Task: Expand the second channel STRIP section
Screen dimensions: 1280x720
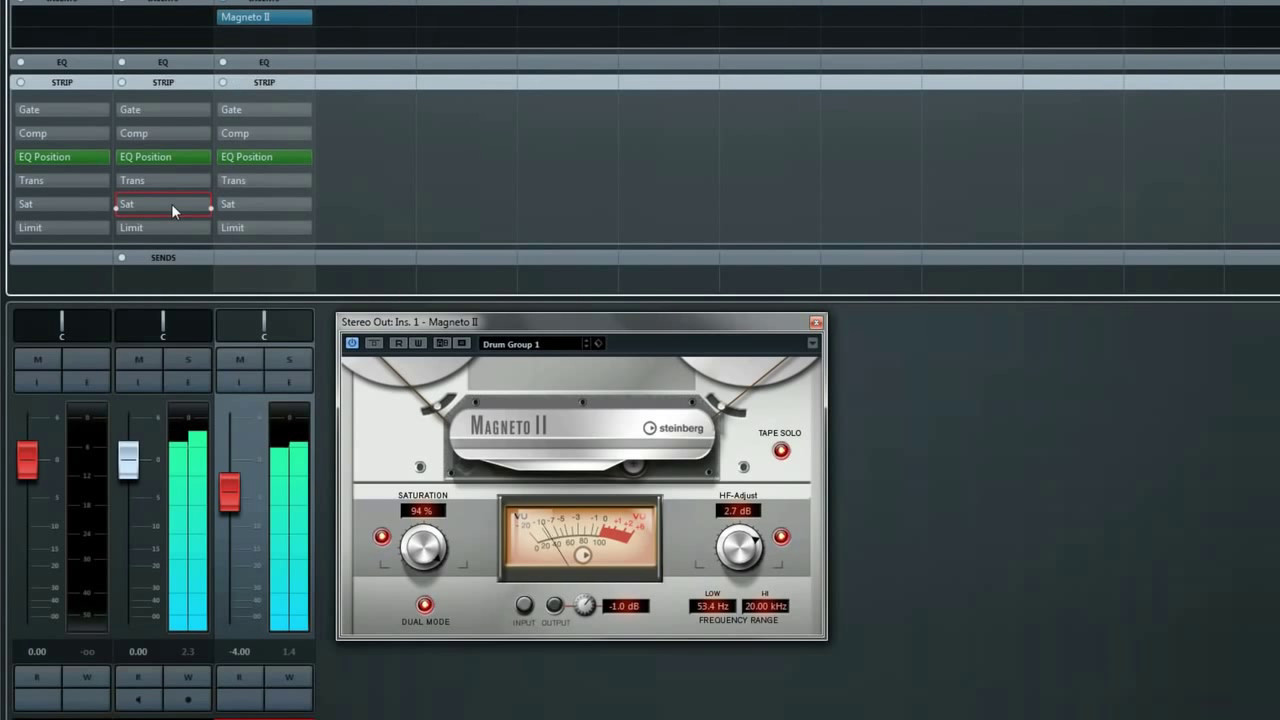Action: pos(163,82)
